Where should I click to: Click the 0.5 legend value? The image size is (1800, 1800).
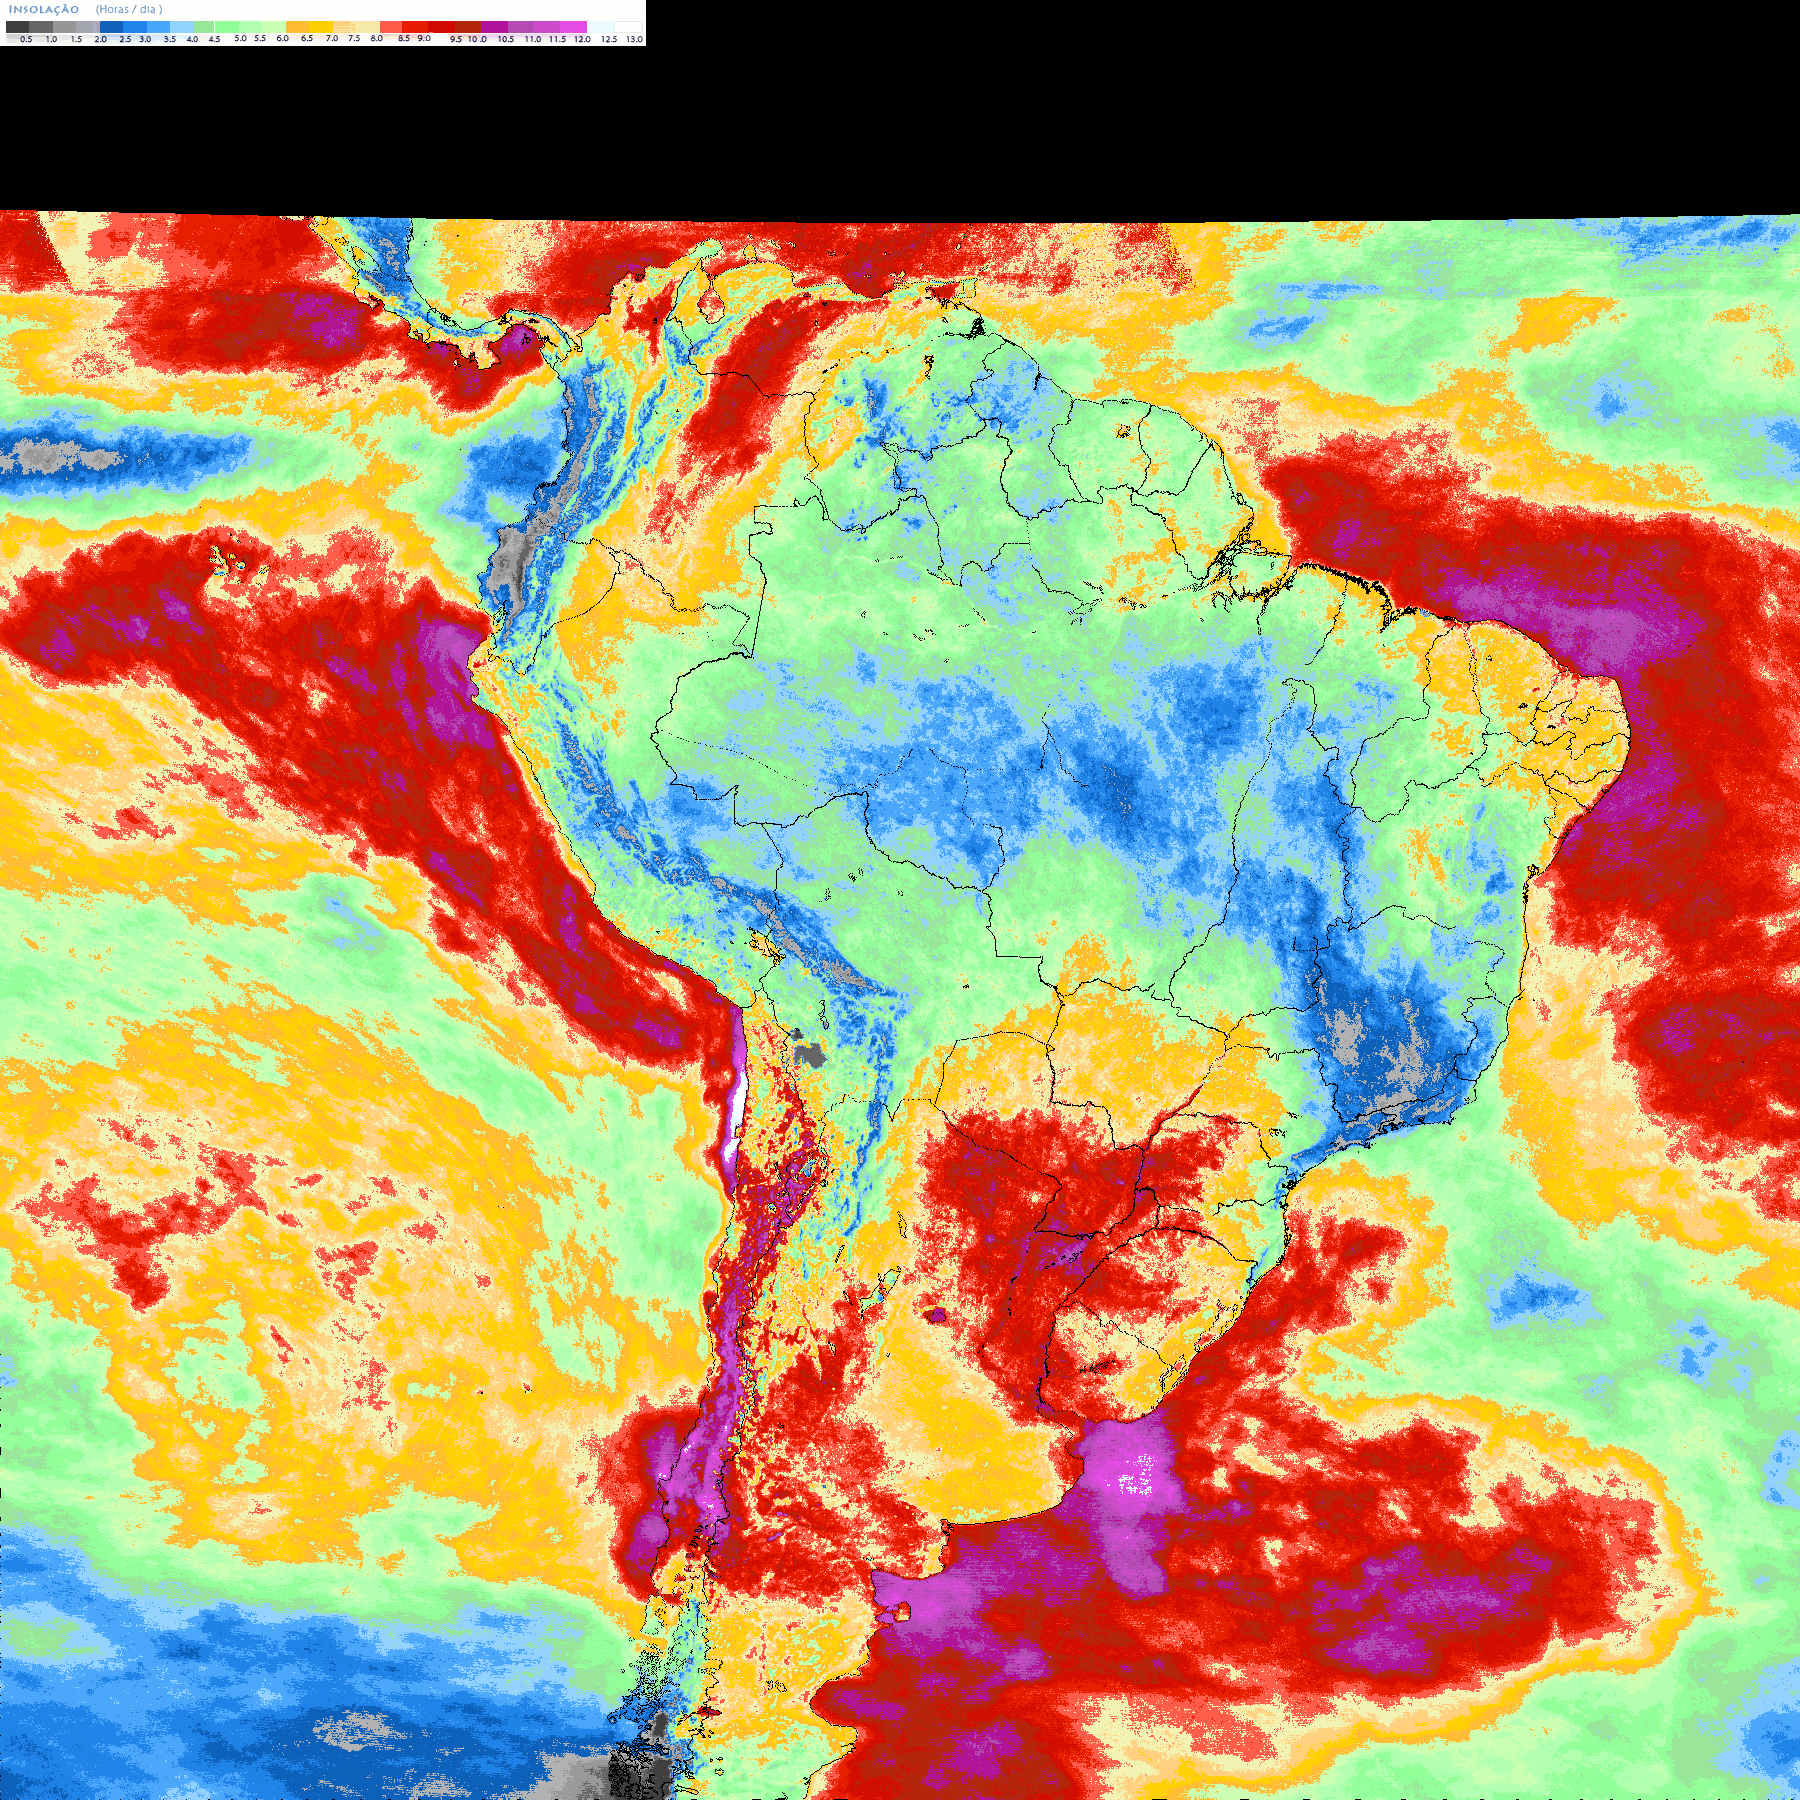click(x=26, y=39)
